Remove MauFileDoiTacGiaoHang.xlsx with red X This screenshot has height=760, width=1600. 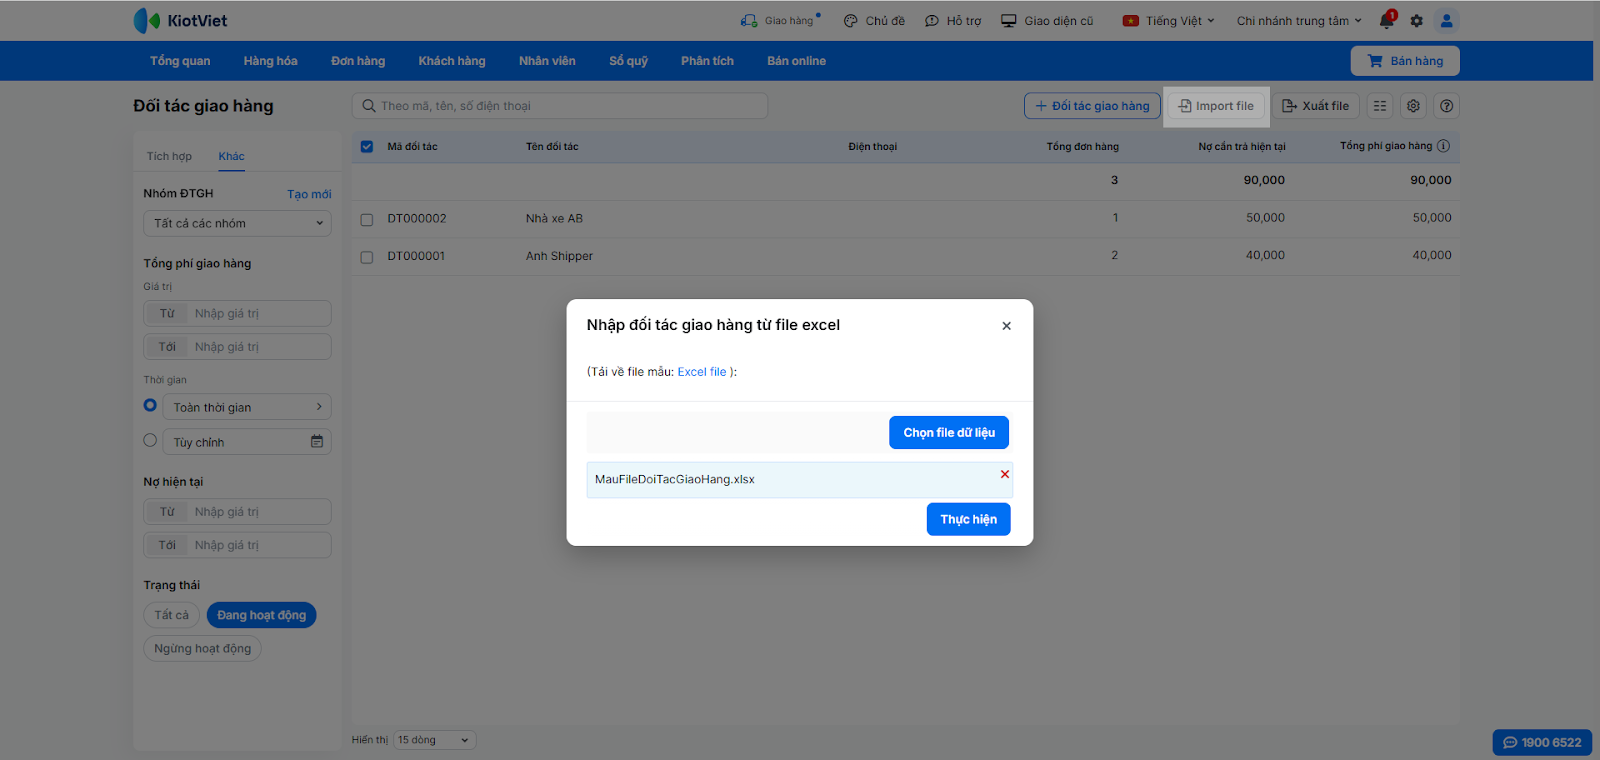pos(1005,474)
